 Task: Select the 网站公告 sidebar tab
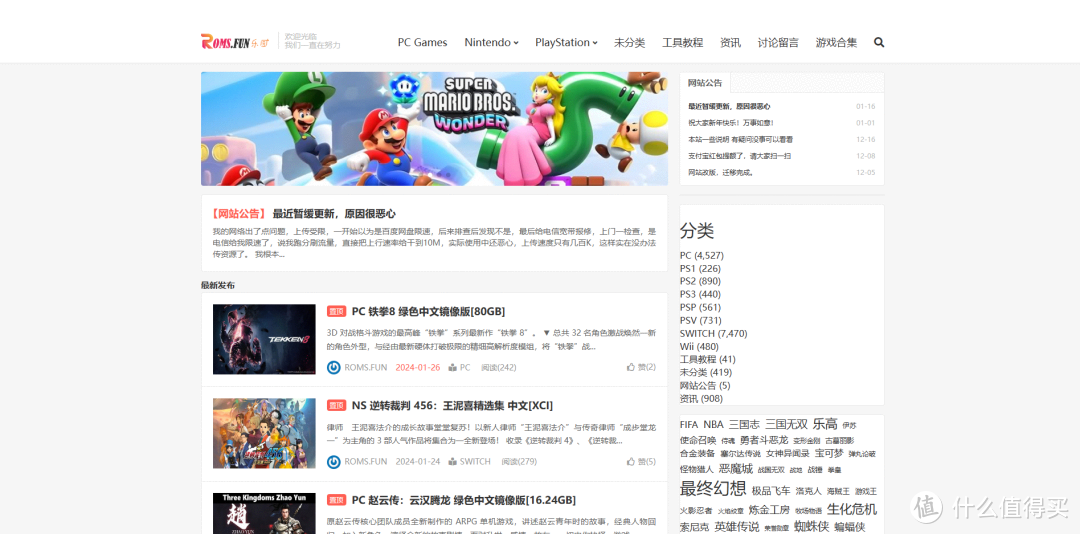tap(705, 83)
